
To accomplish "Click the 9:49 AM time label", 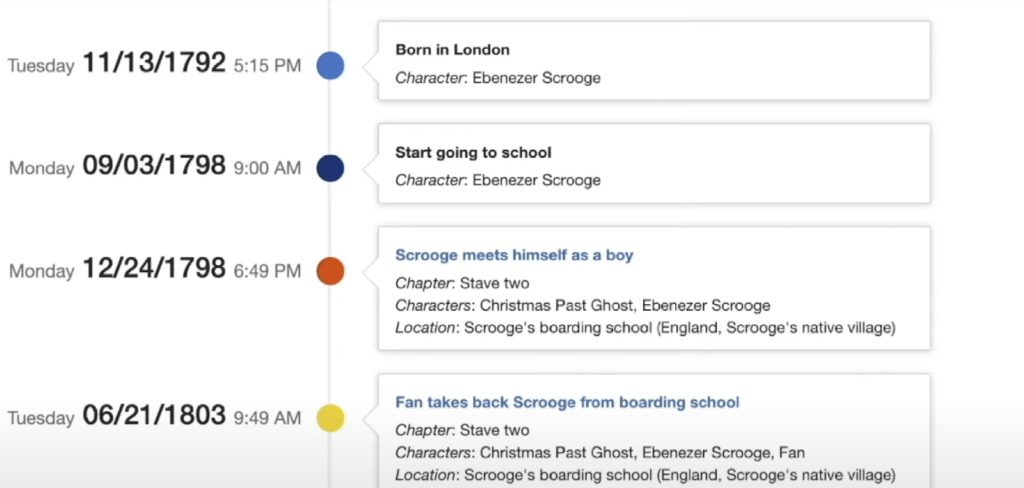I will 267,418.
